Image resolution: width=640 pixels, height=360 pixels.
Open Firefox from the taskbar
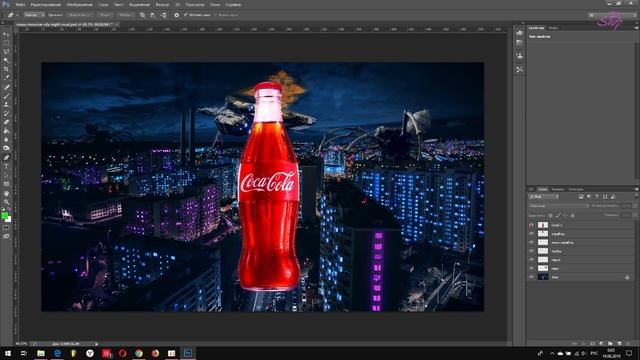click(x=155, y=353)
